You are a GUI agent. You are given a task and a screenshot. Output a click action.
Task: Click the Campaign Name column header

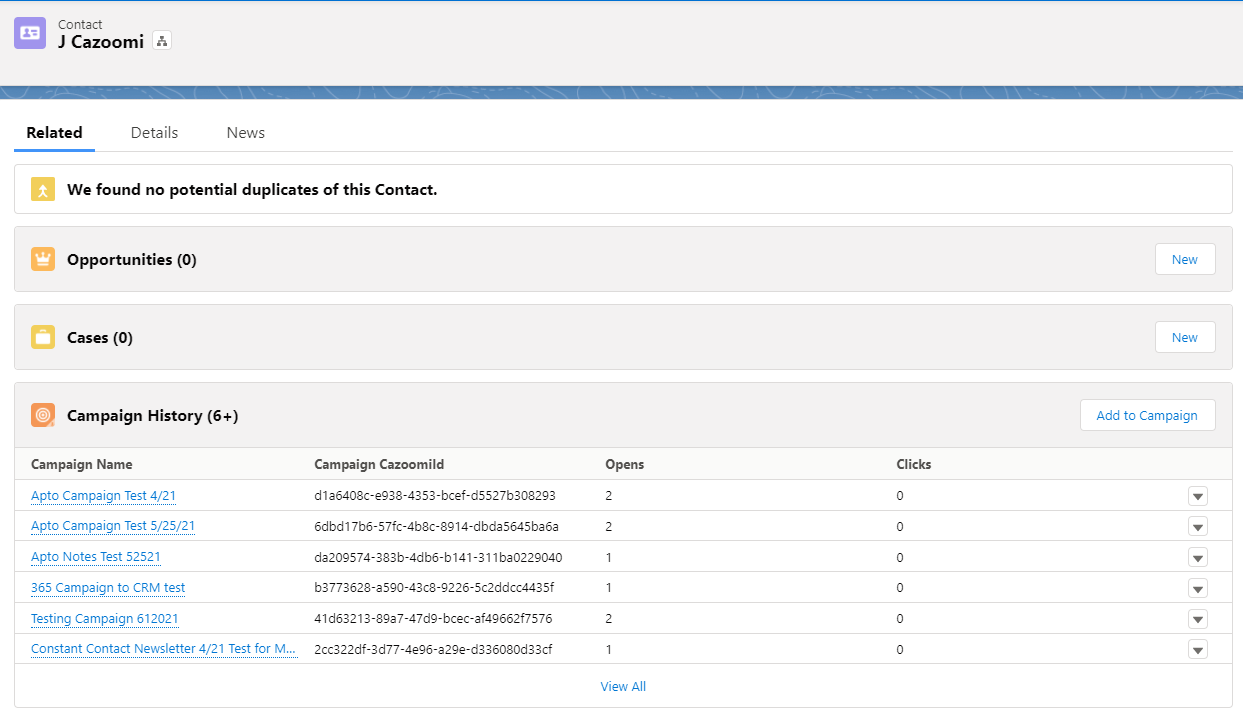click(82, 464)
